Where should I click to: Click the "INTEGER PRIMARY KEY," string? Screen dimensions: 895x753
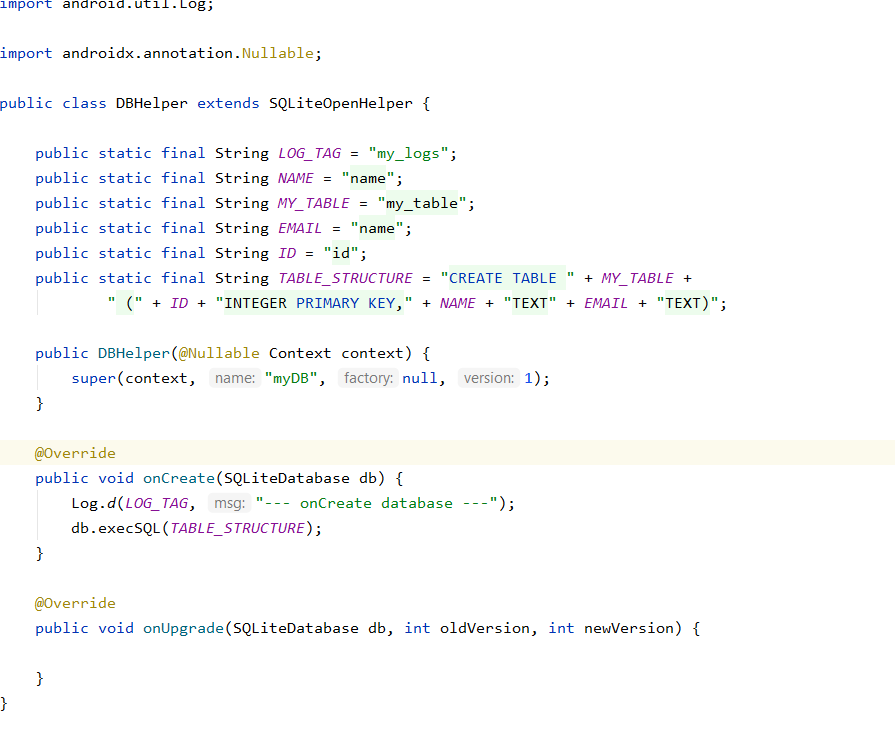tap(314, 303)
